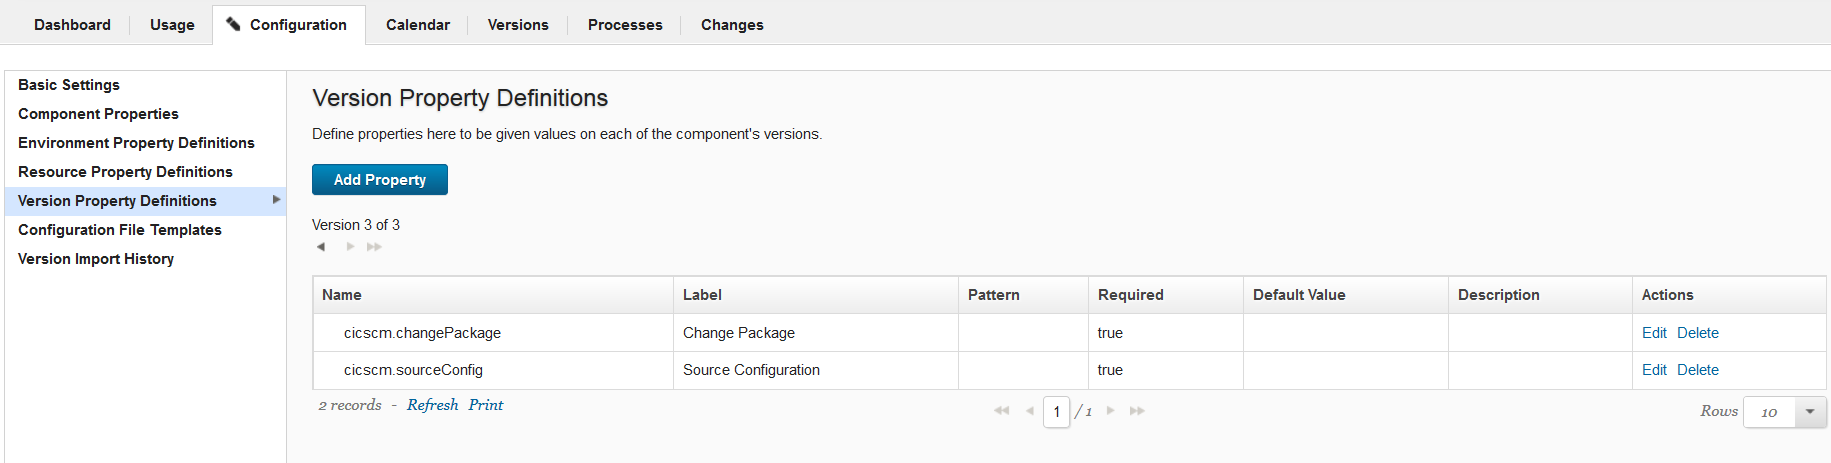This screenshot has height=463, width=1831.
Task: Go to the previous version arrow
Action: 321,247
